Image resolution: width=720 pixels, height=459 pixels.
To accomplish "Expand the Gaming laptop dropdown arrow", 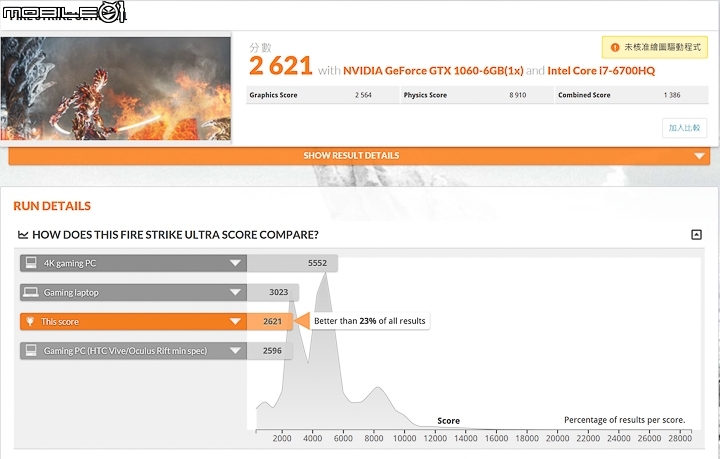I will coord(235,292).
